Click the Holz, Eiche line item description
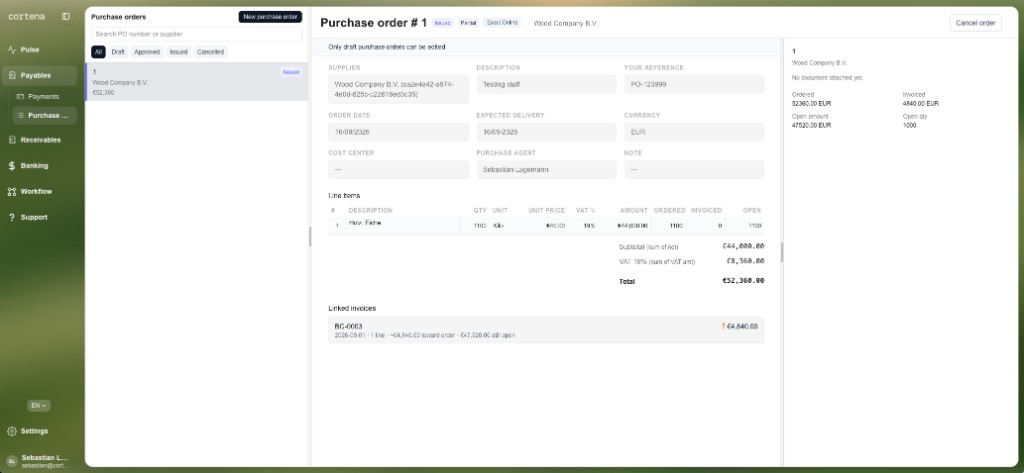The height and width of the screenshot is (473, 1024). pos(365,223)
